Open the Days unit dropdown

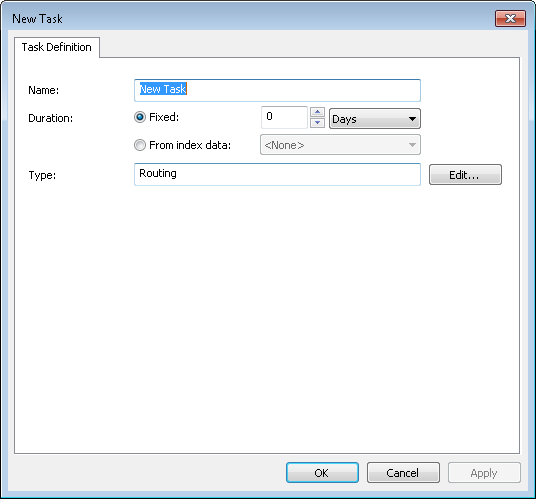point(375,119)
